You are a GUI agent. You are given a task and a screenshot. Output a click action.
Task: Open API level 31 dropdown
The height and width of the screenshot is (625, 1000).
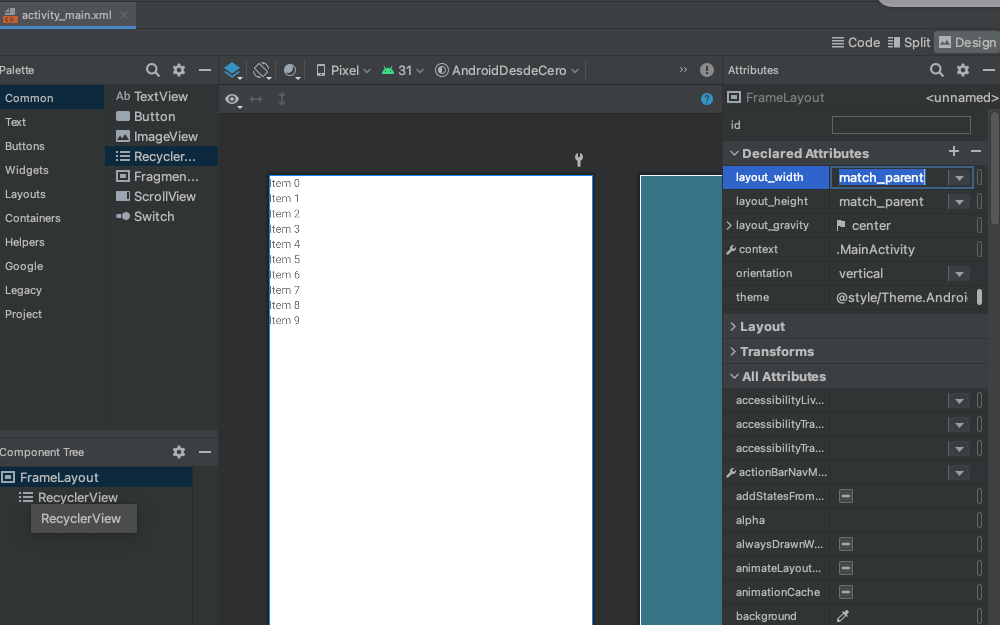coord(402,70)
